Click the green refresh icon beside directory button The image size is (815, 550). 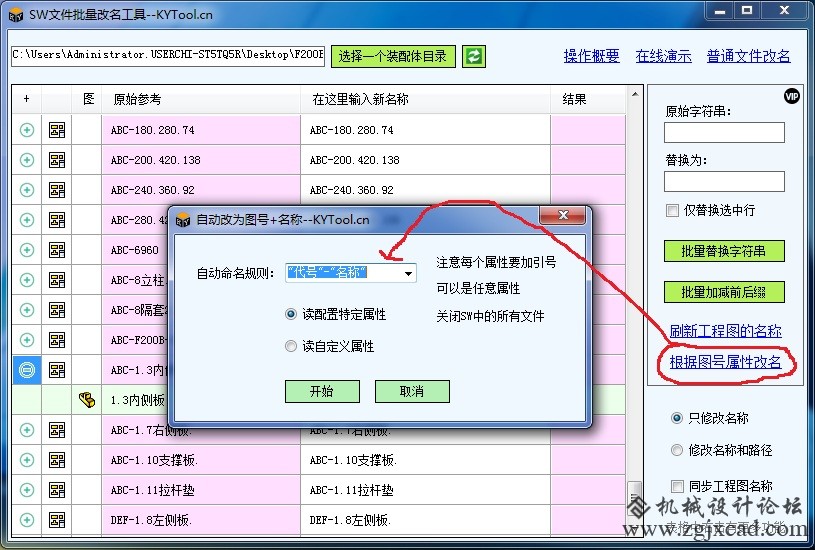(x=474, y=56)
